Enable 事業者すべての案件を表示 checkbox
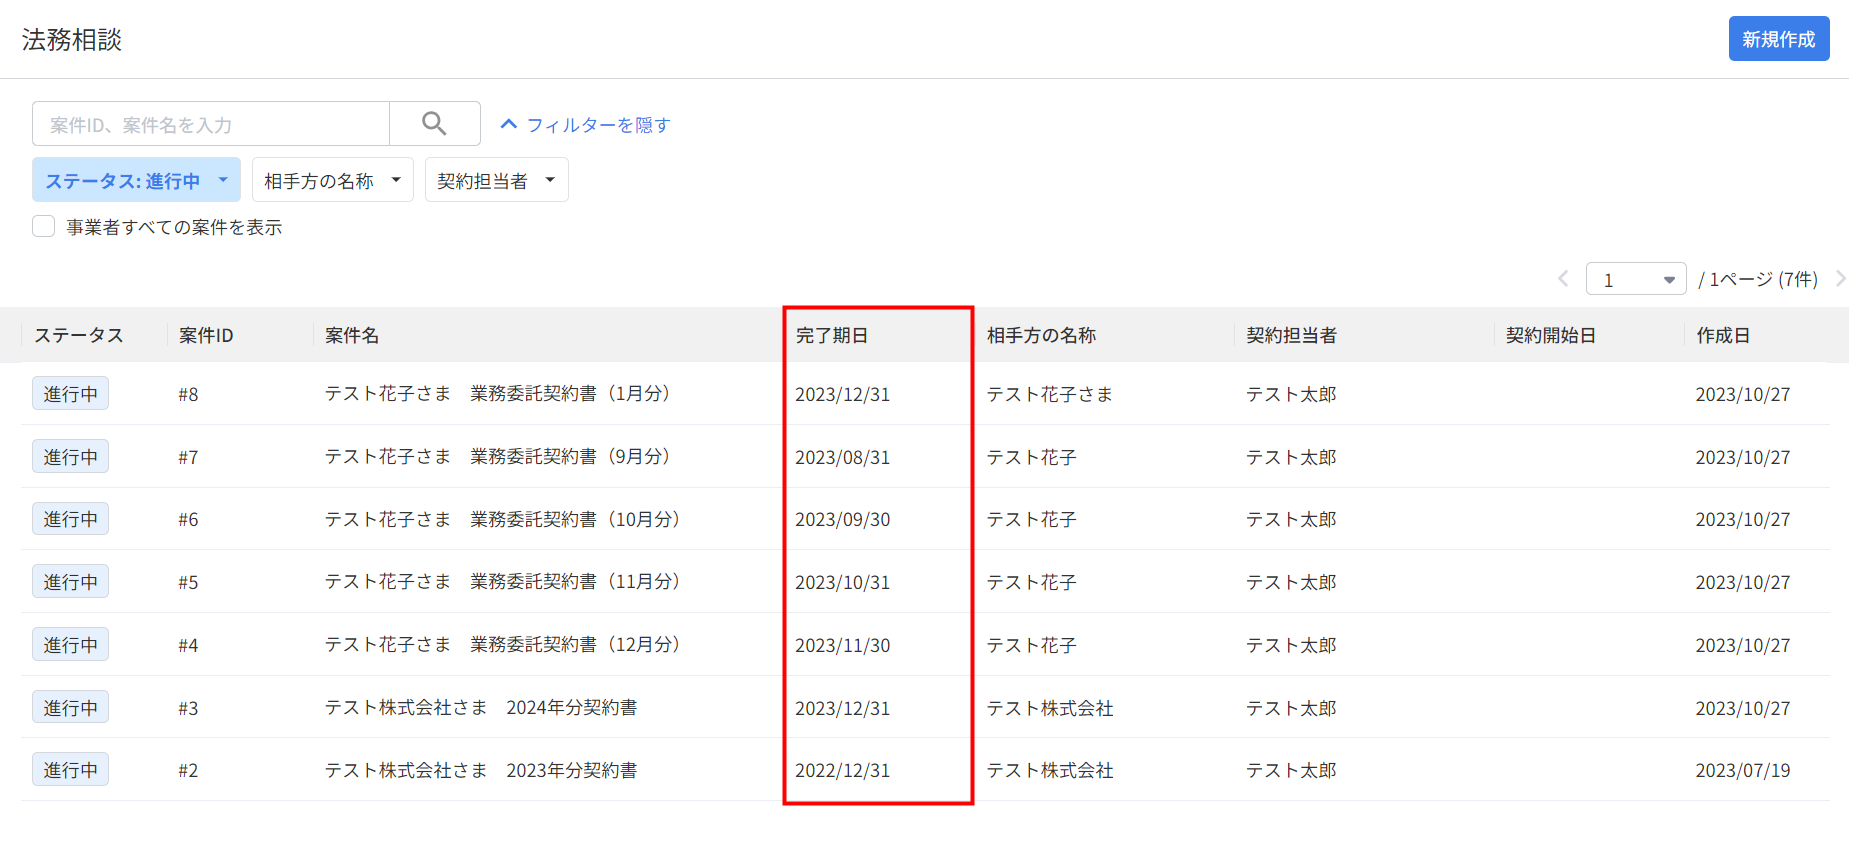 (43, 226)
